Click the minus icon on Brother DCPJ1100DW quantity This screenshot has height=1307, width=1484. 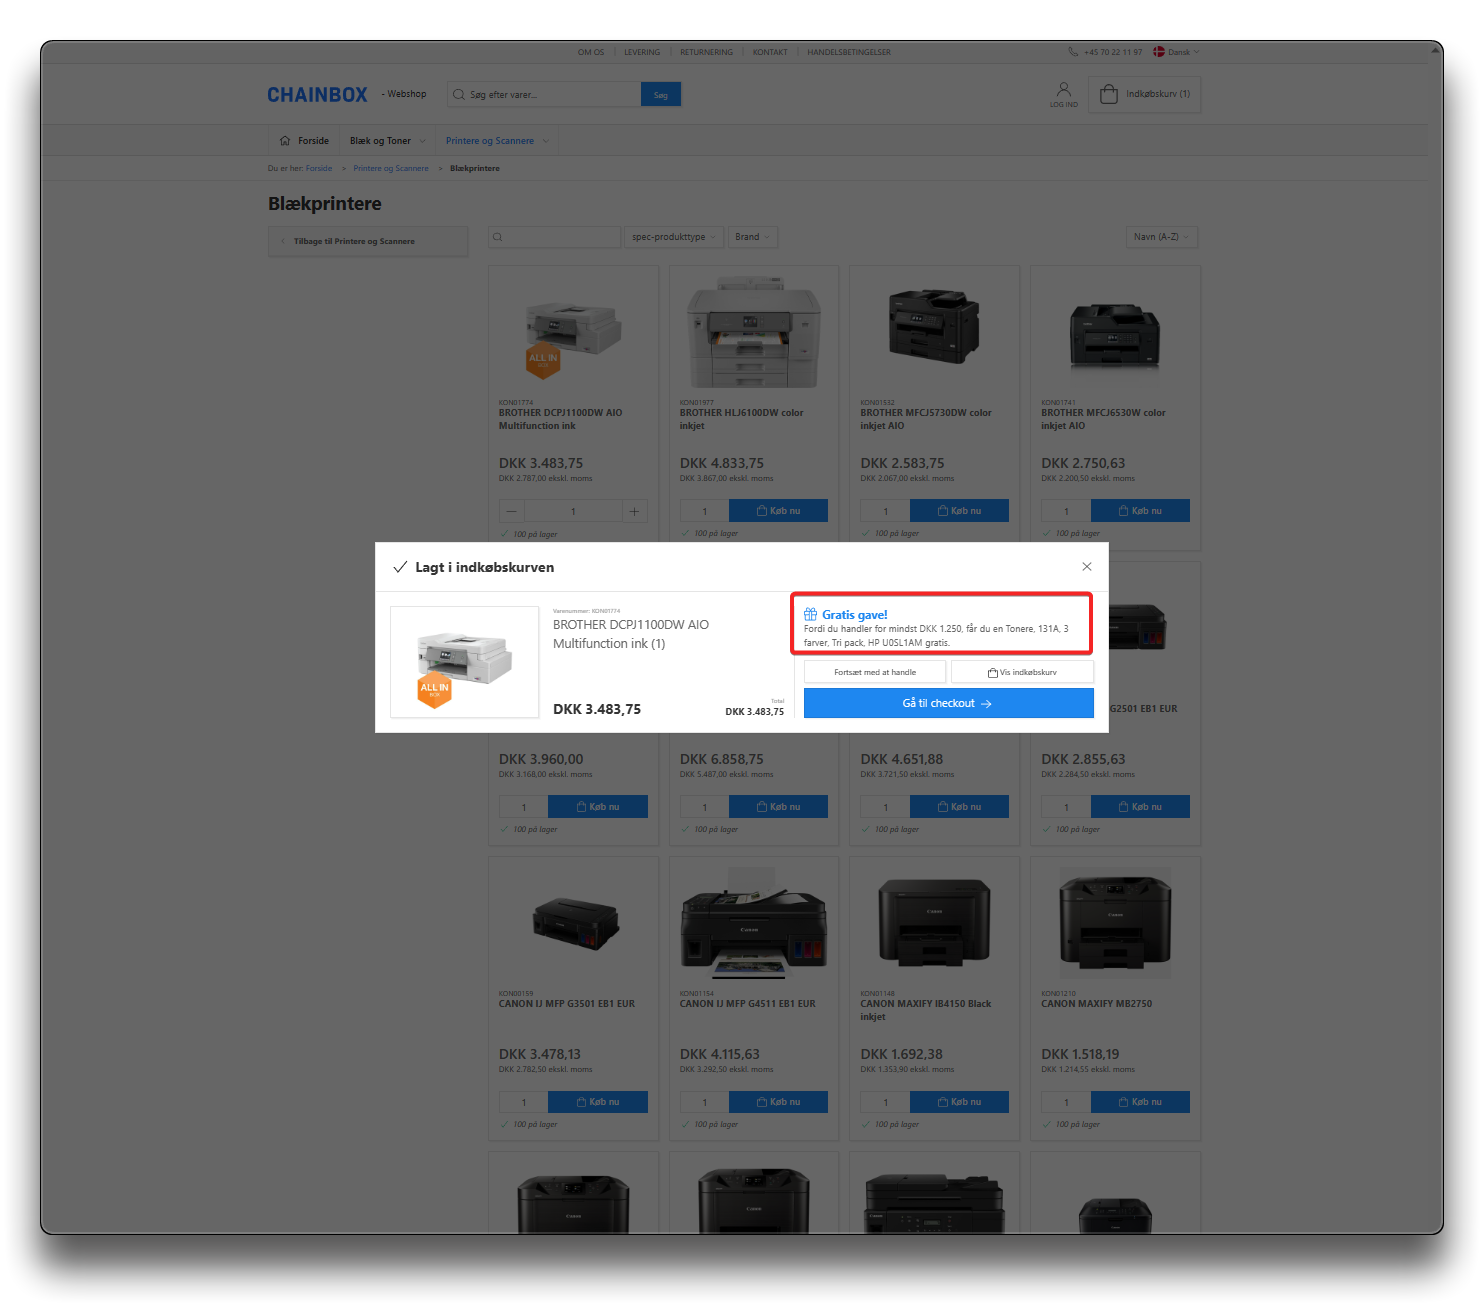tap(512, 511)
